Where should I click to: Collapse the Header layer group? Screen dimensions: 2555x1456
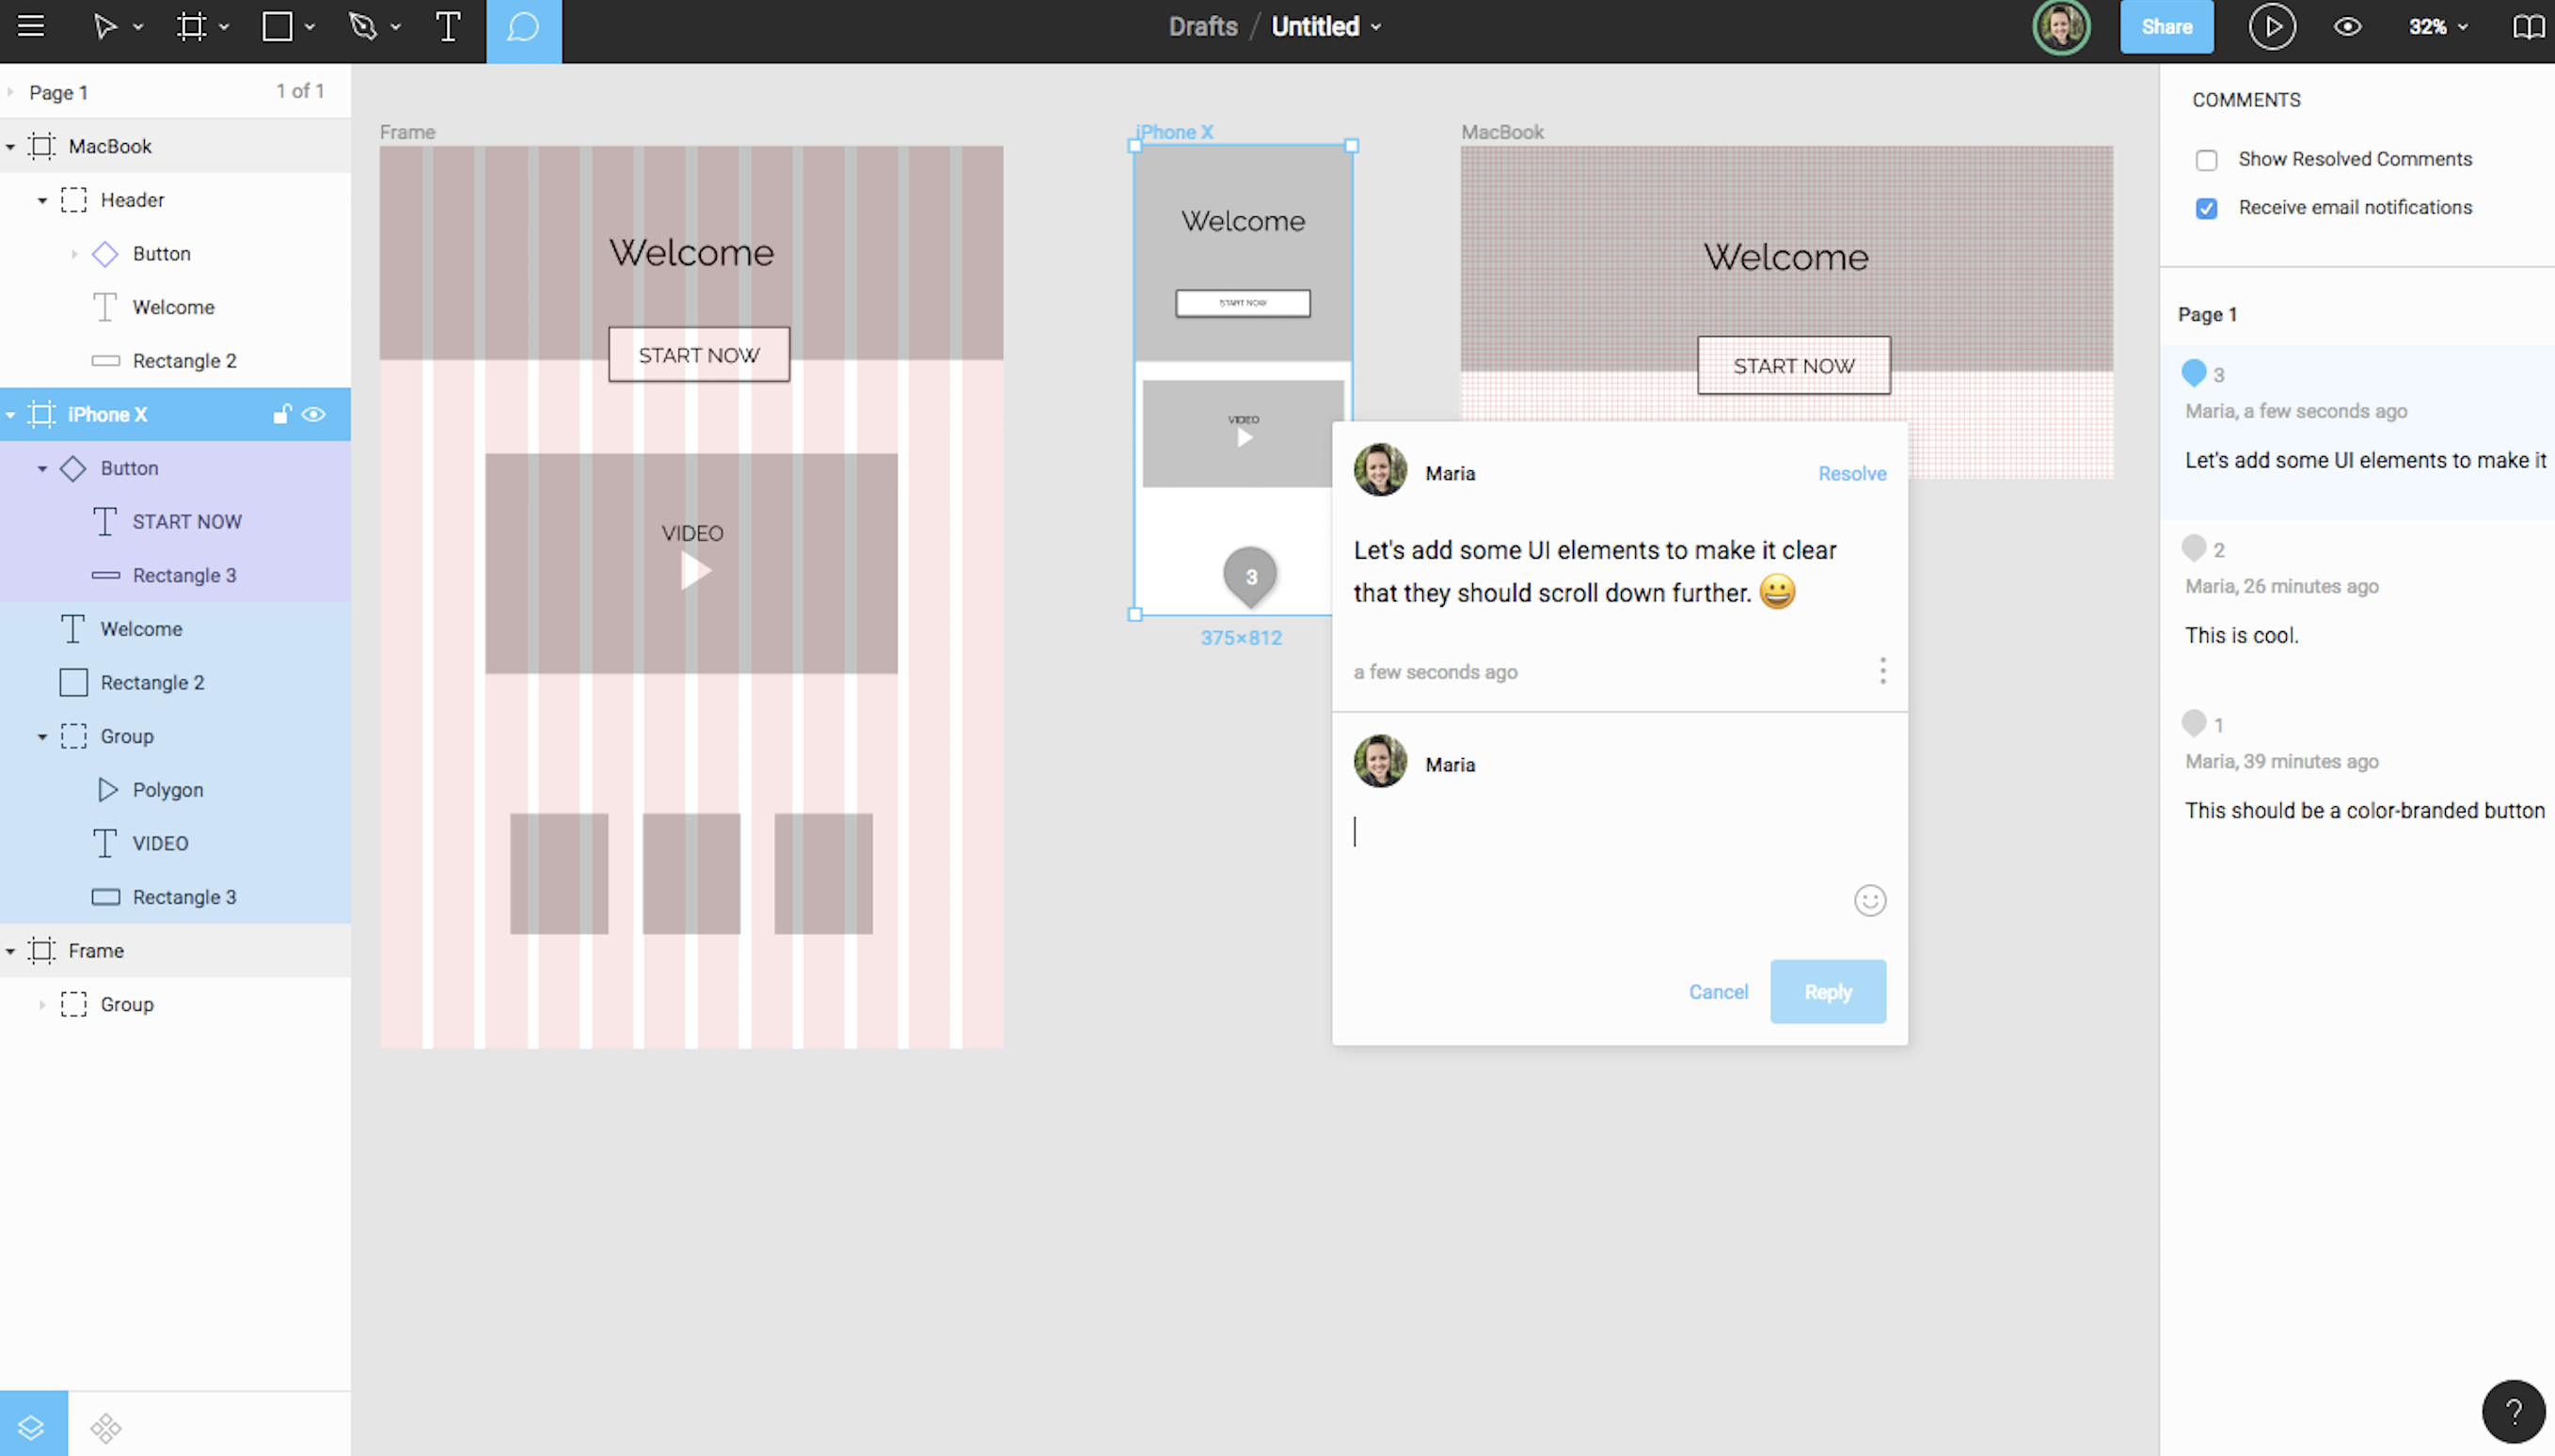click(40, 198)
